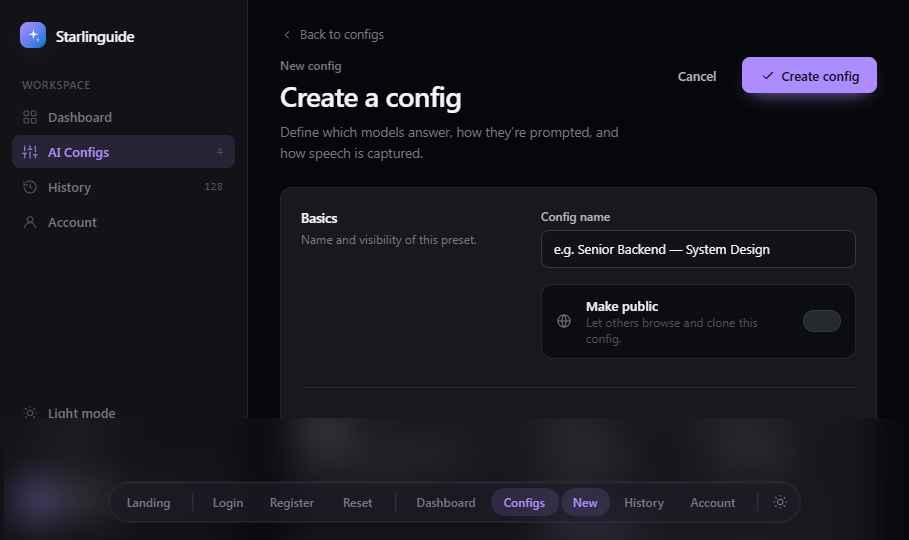Click the New config breadcrumb text

[311, 66]
